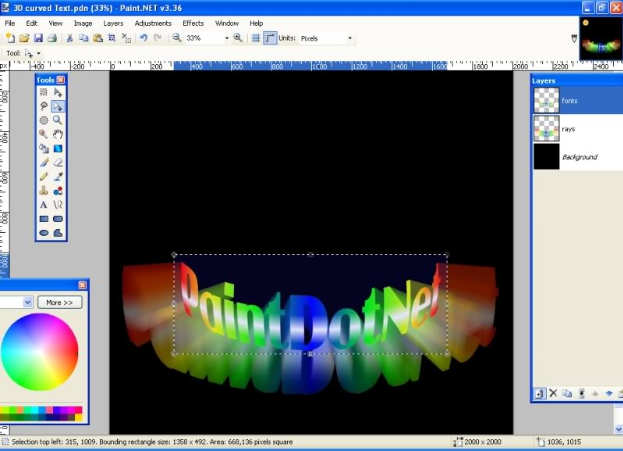Select the Rectangle shape tool
The width and height of the screenshot is (623, 451).
pos(44,219)
